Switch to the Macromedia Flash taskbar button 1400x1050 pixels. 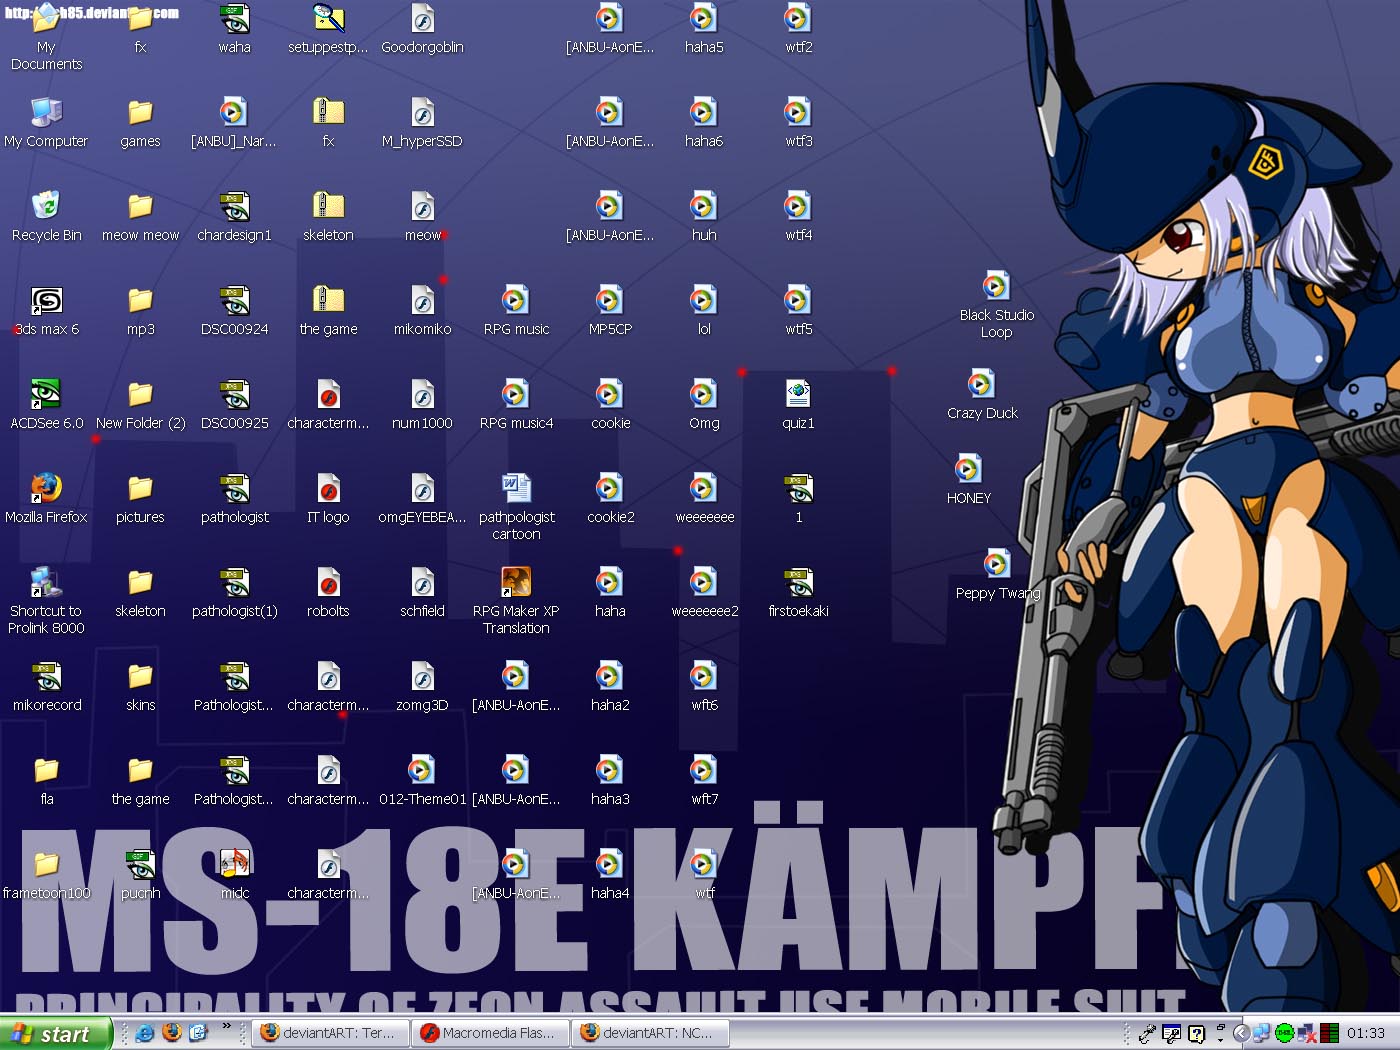[x=490, y=1034]
